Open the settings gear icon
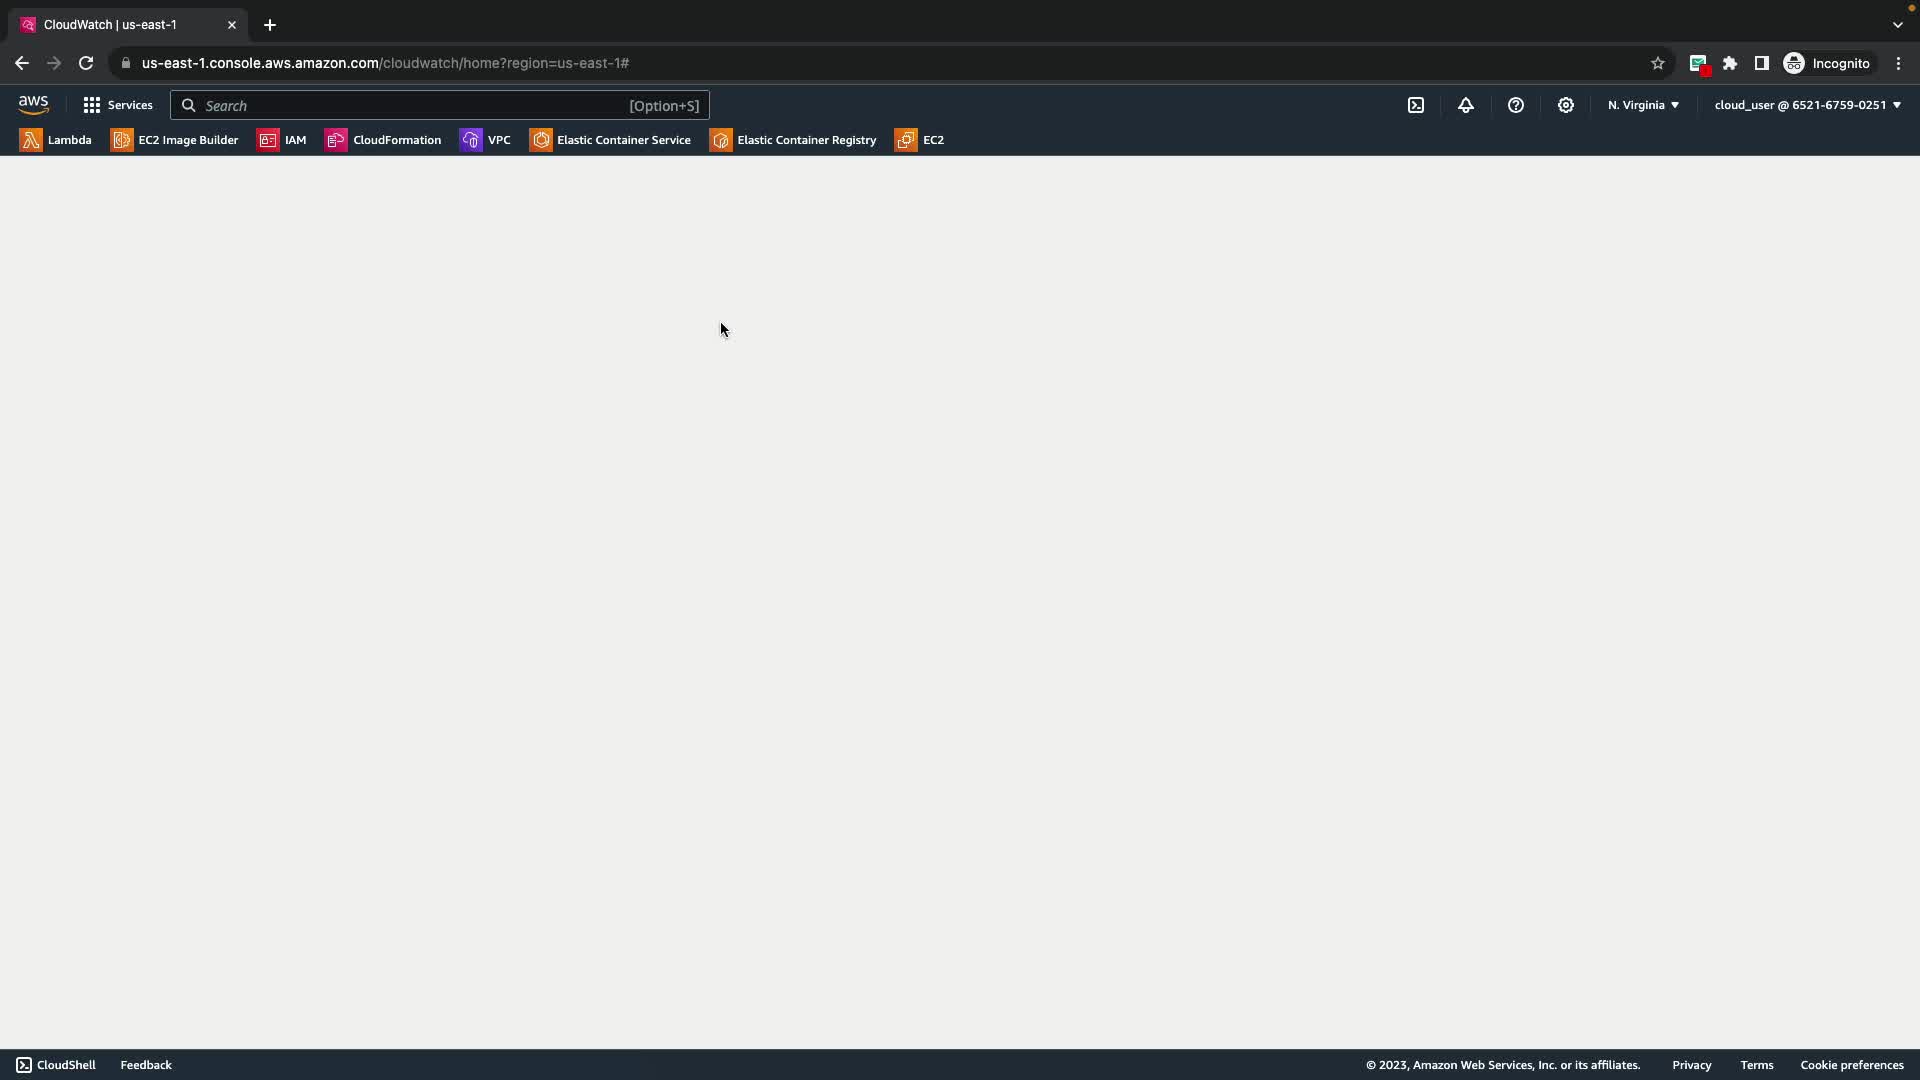 click(1566, 105)
